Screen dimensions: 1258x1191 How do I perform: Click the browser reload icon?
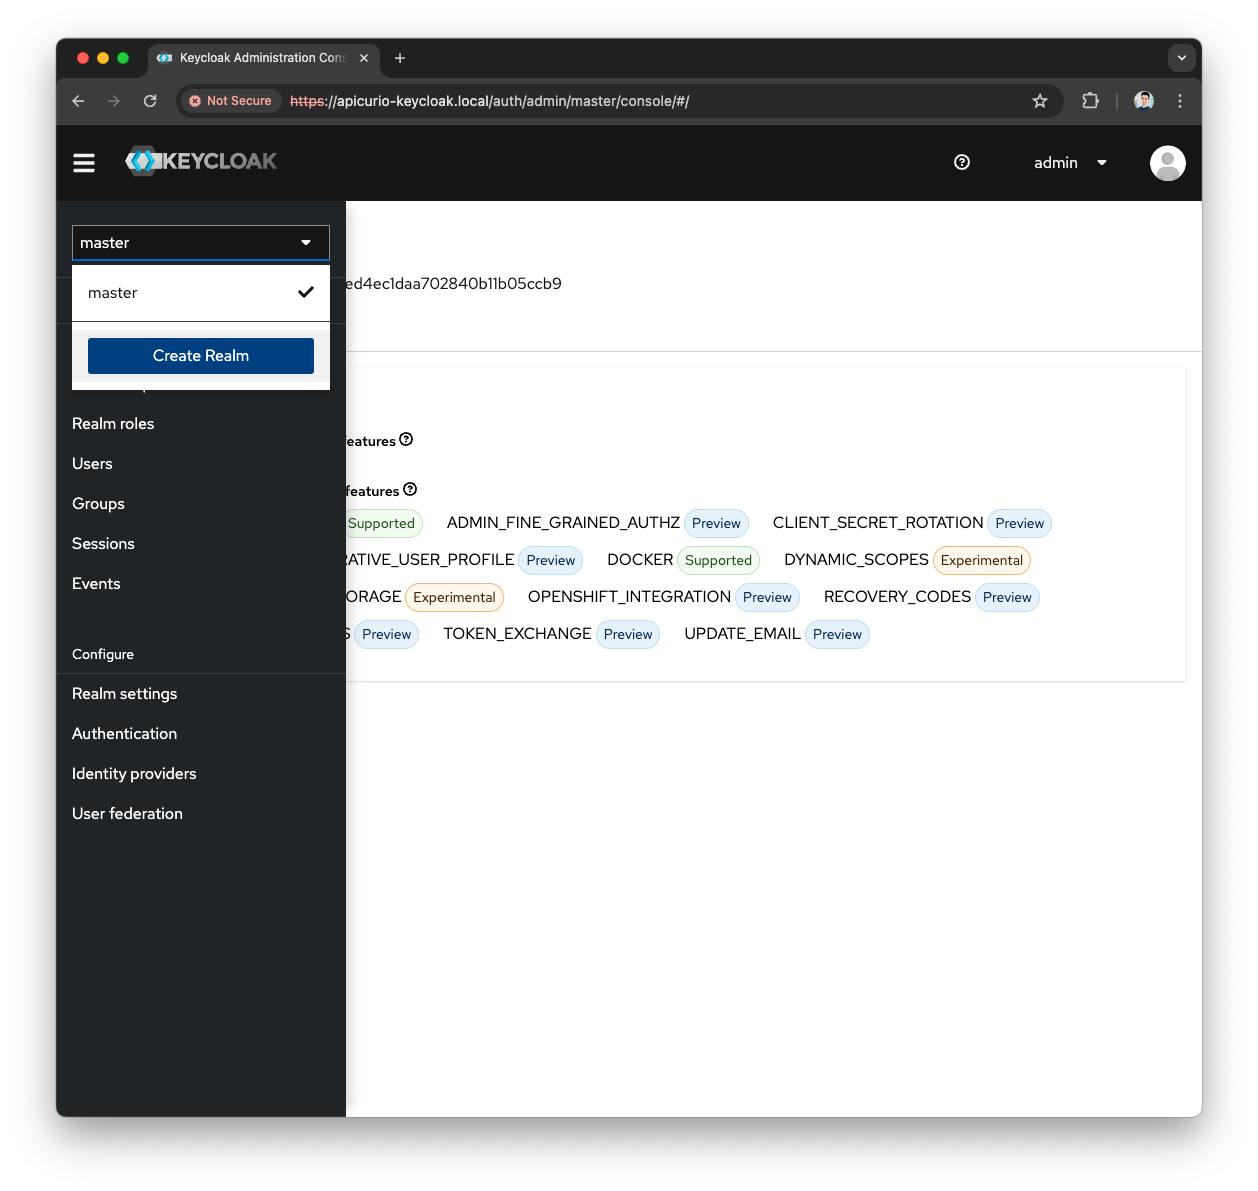pos(150,101)
